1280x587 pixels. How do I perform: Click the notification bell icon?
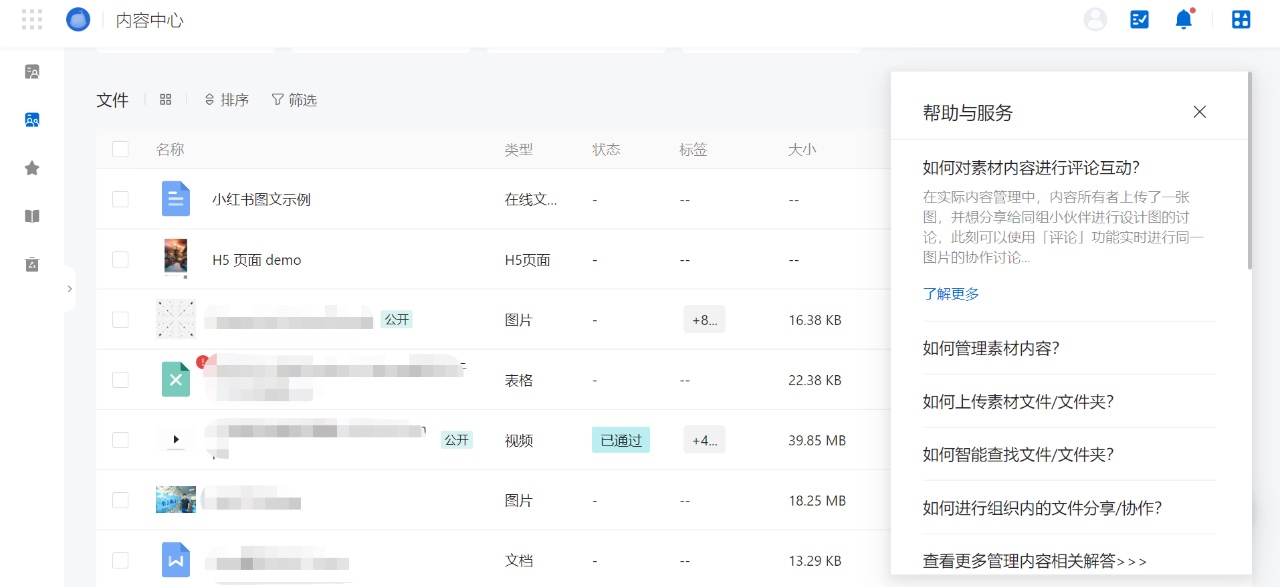click(x=1184, y=19)
